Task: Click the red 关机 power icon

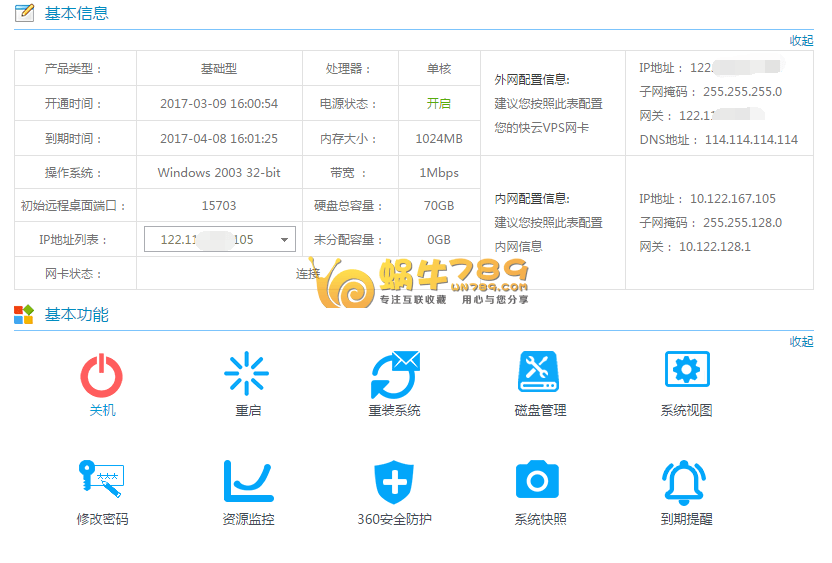Action: [102, 375]
